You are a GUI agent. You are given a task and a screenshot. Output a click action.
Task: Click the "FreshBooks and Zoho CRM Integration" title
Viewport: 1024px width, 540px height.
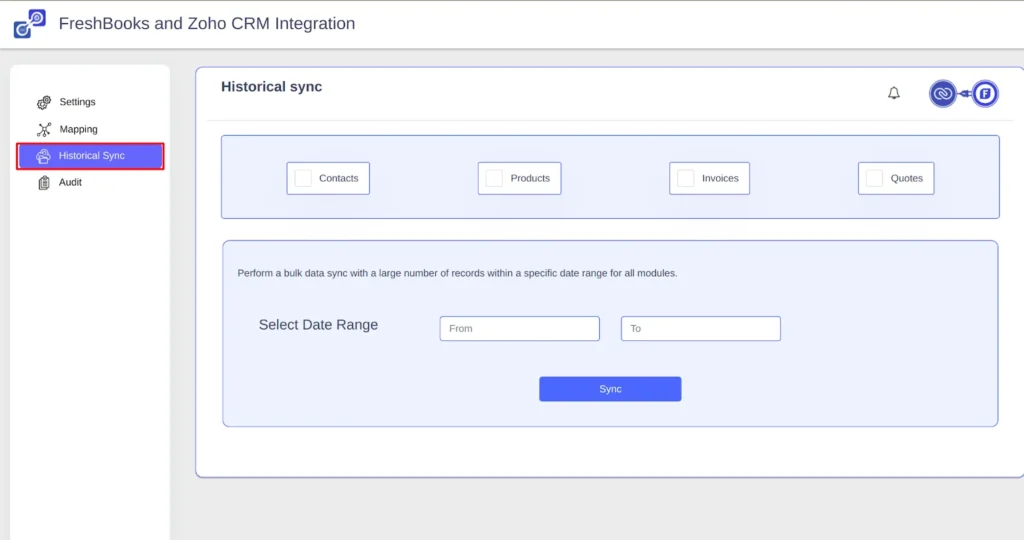point(207,24)
